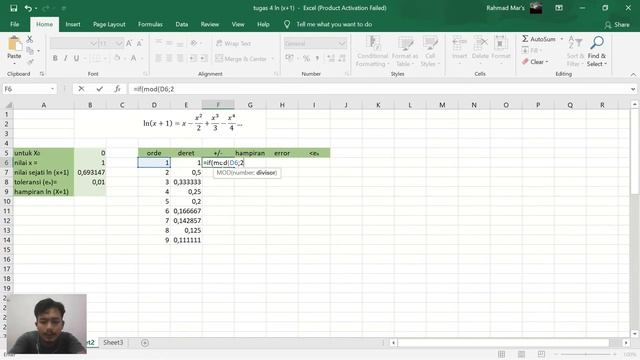Open the font size dropdown
This screenshot has height=360, width=640.
pos(119,43)
